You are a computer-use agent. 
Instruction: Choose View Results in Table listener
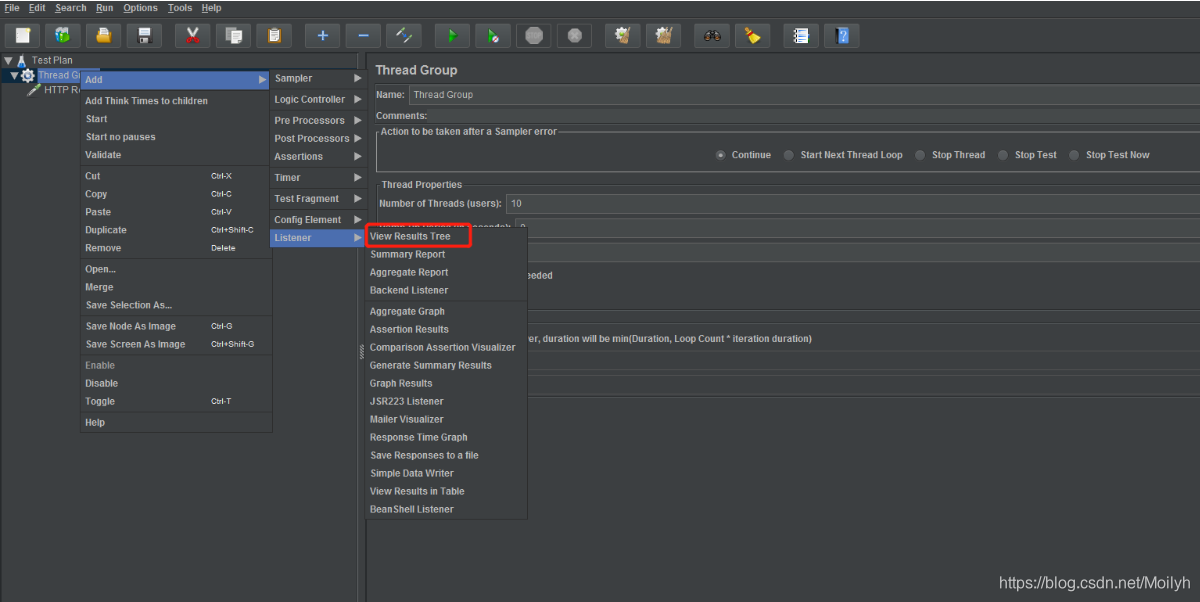click(x=446, y=491)
